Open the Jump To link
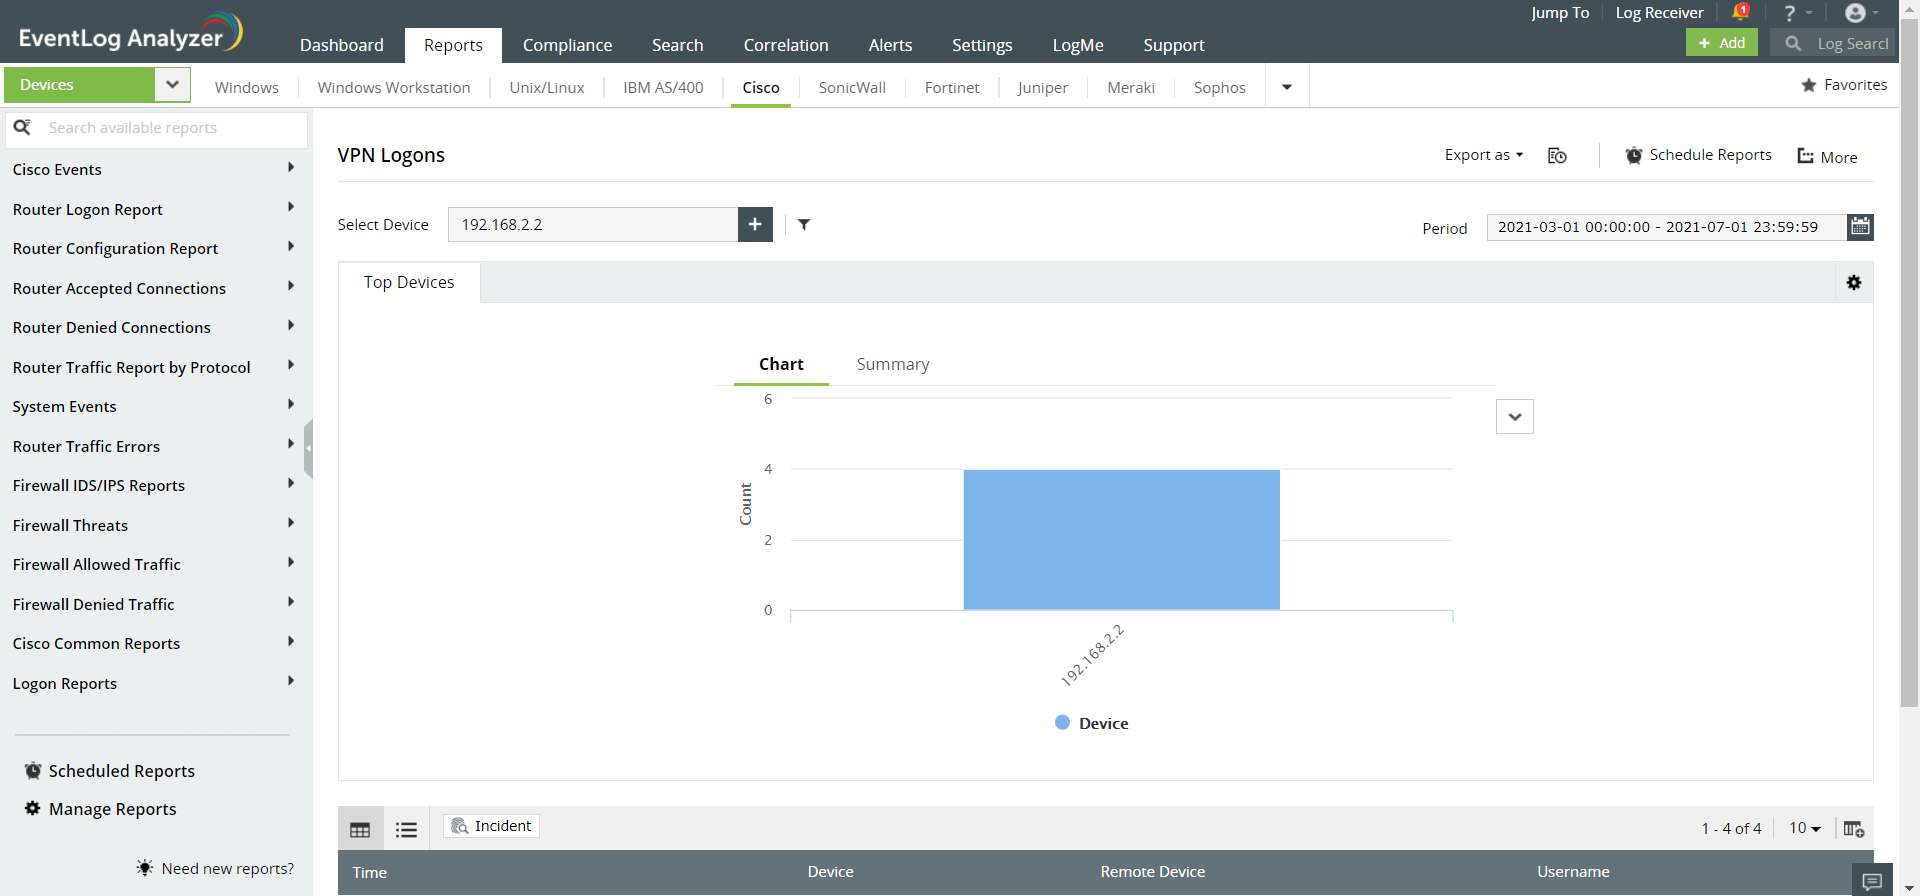 (1560, 13)
